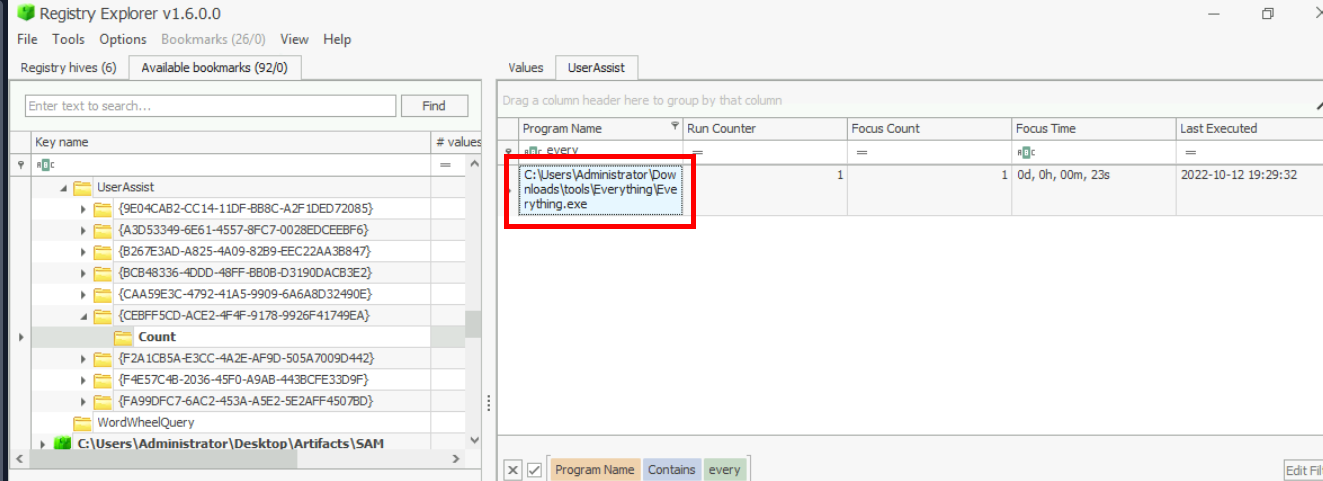Image resolution: width=1323 pixels, height=481 pixels.
Task: Select the UserAssist folder icon
Action: (82, 187)
